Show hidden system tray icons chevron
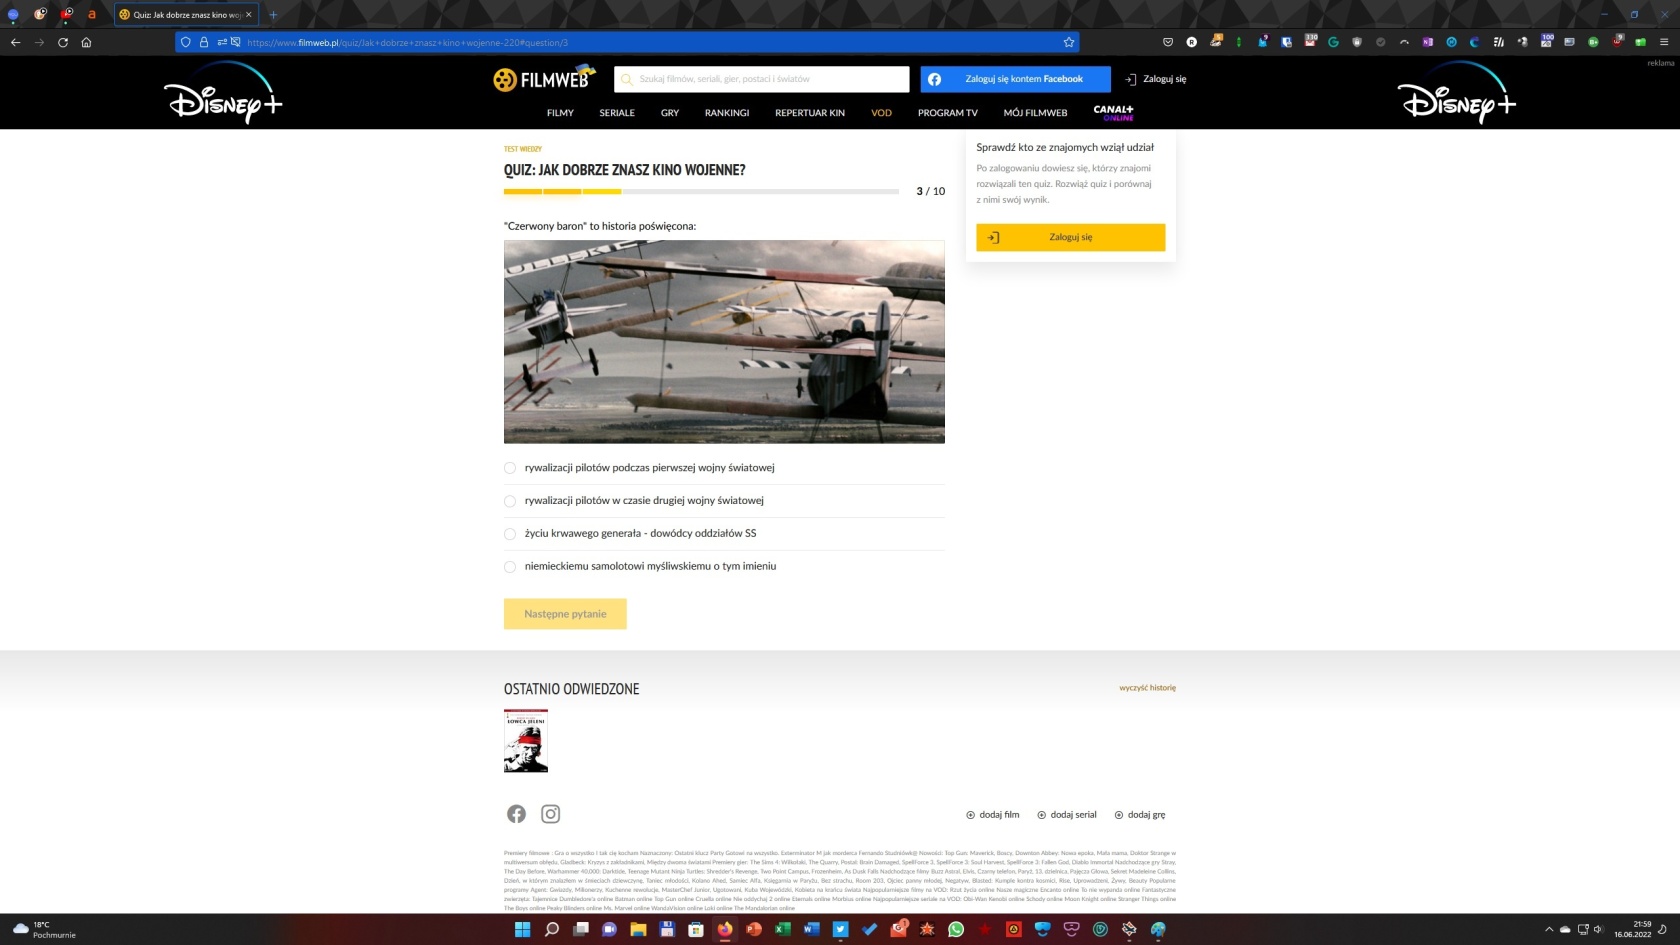The width and height of the screenshot is (1680, 945). [x=1549, y=929]
